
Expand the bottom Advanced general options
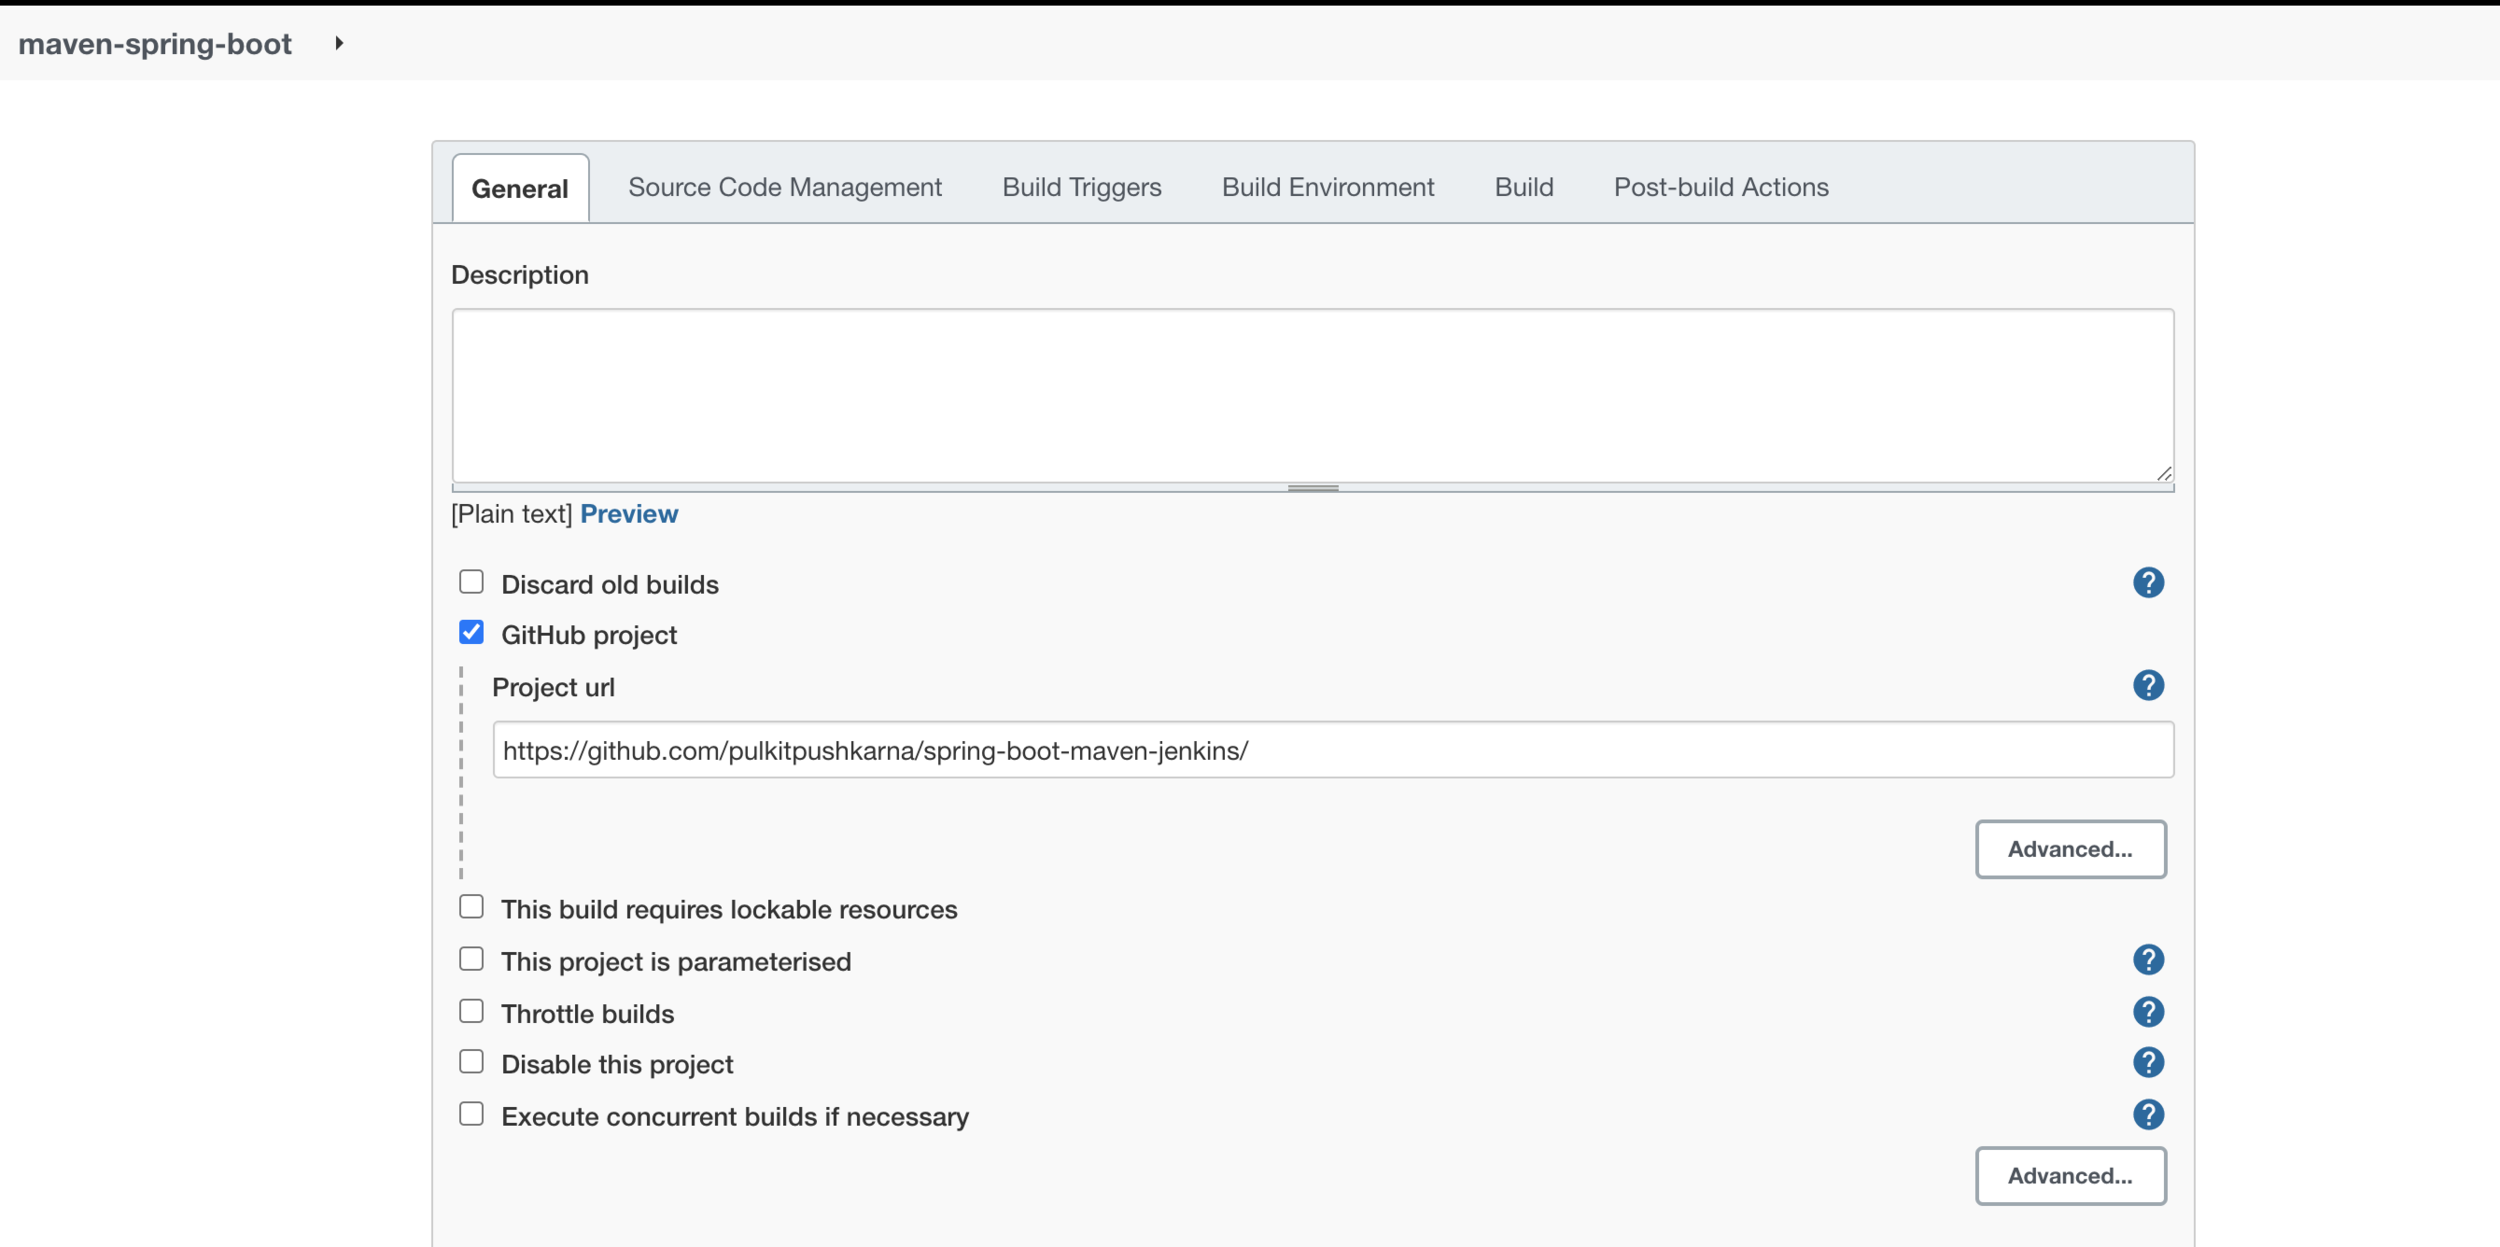2070,1176
